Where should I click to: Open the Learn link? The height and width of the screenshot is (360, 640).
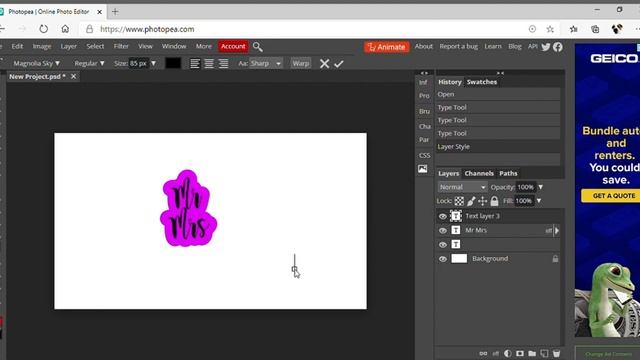(x=493, y=46)
